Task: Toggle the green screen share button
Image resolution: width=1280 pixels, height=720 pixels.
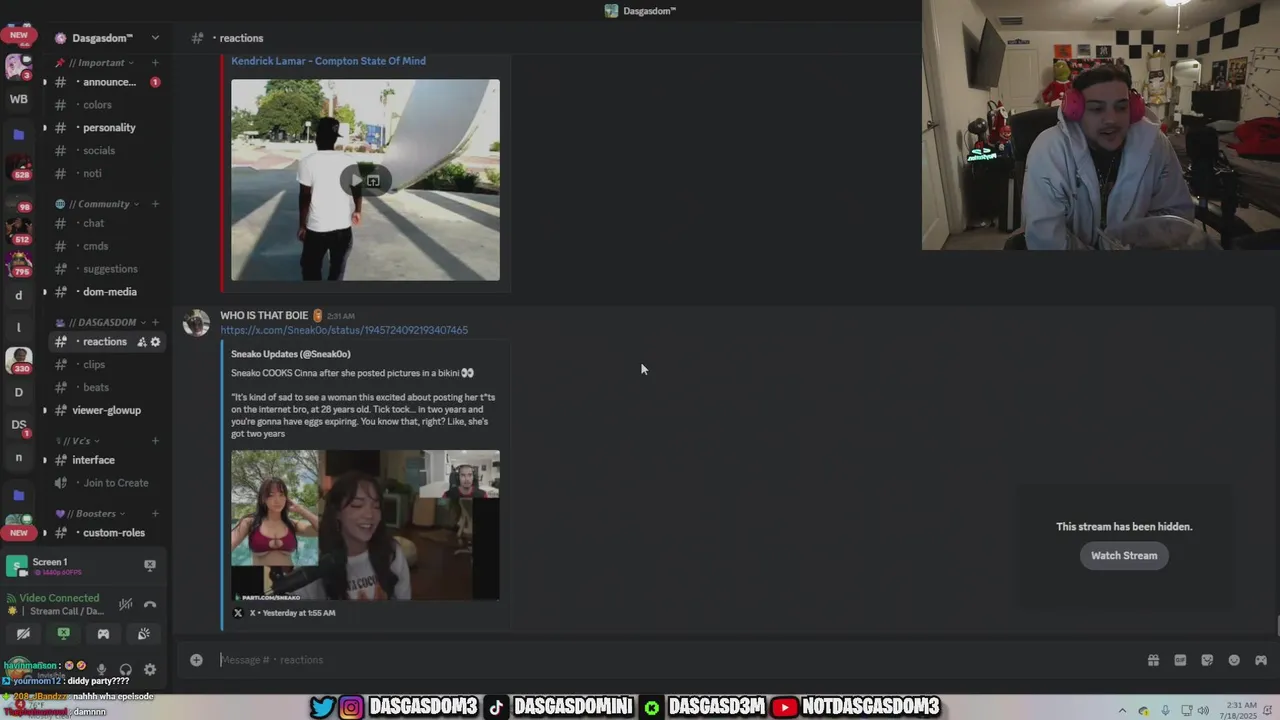Action: pyautogui.click(x=63, y=634)
